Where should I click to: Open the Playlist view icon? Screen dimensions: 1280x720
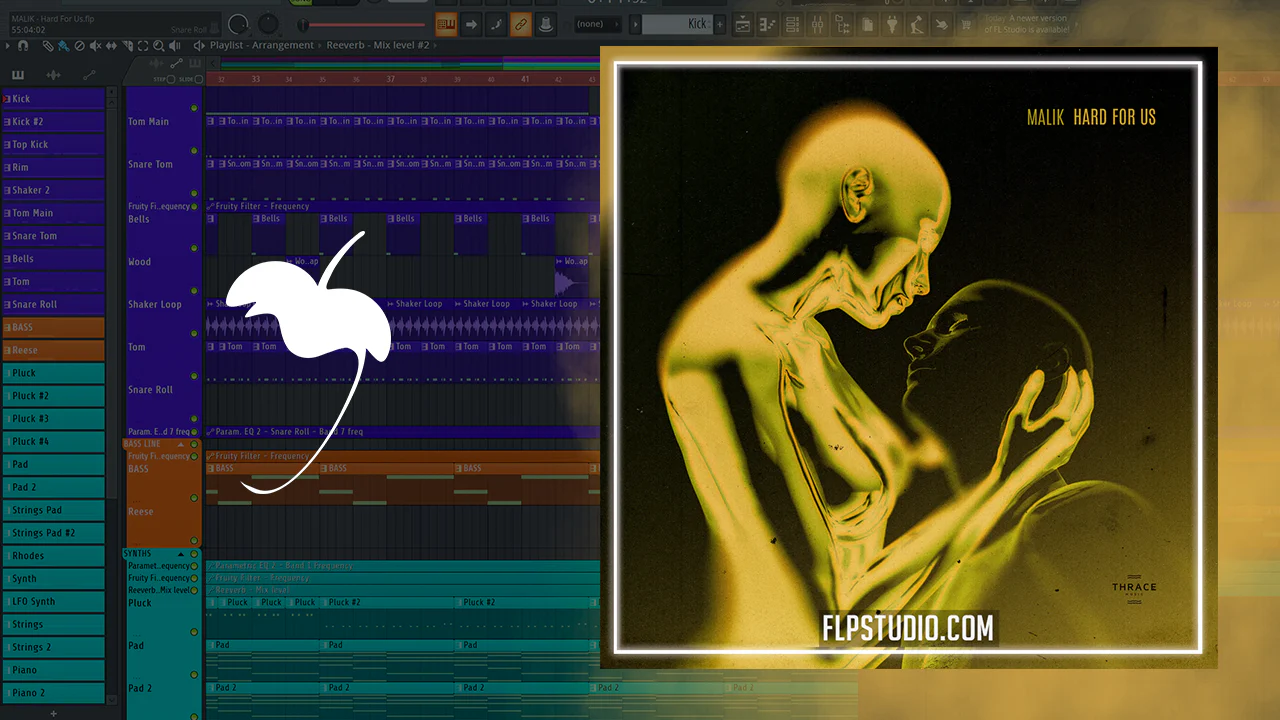745,24
